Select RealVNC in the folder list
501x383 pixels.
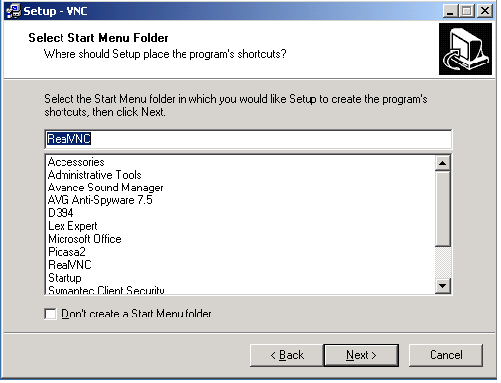pos(70,265)
